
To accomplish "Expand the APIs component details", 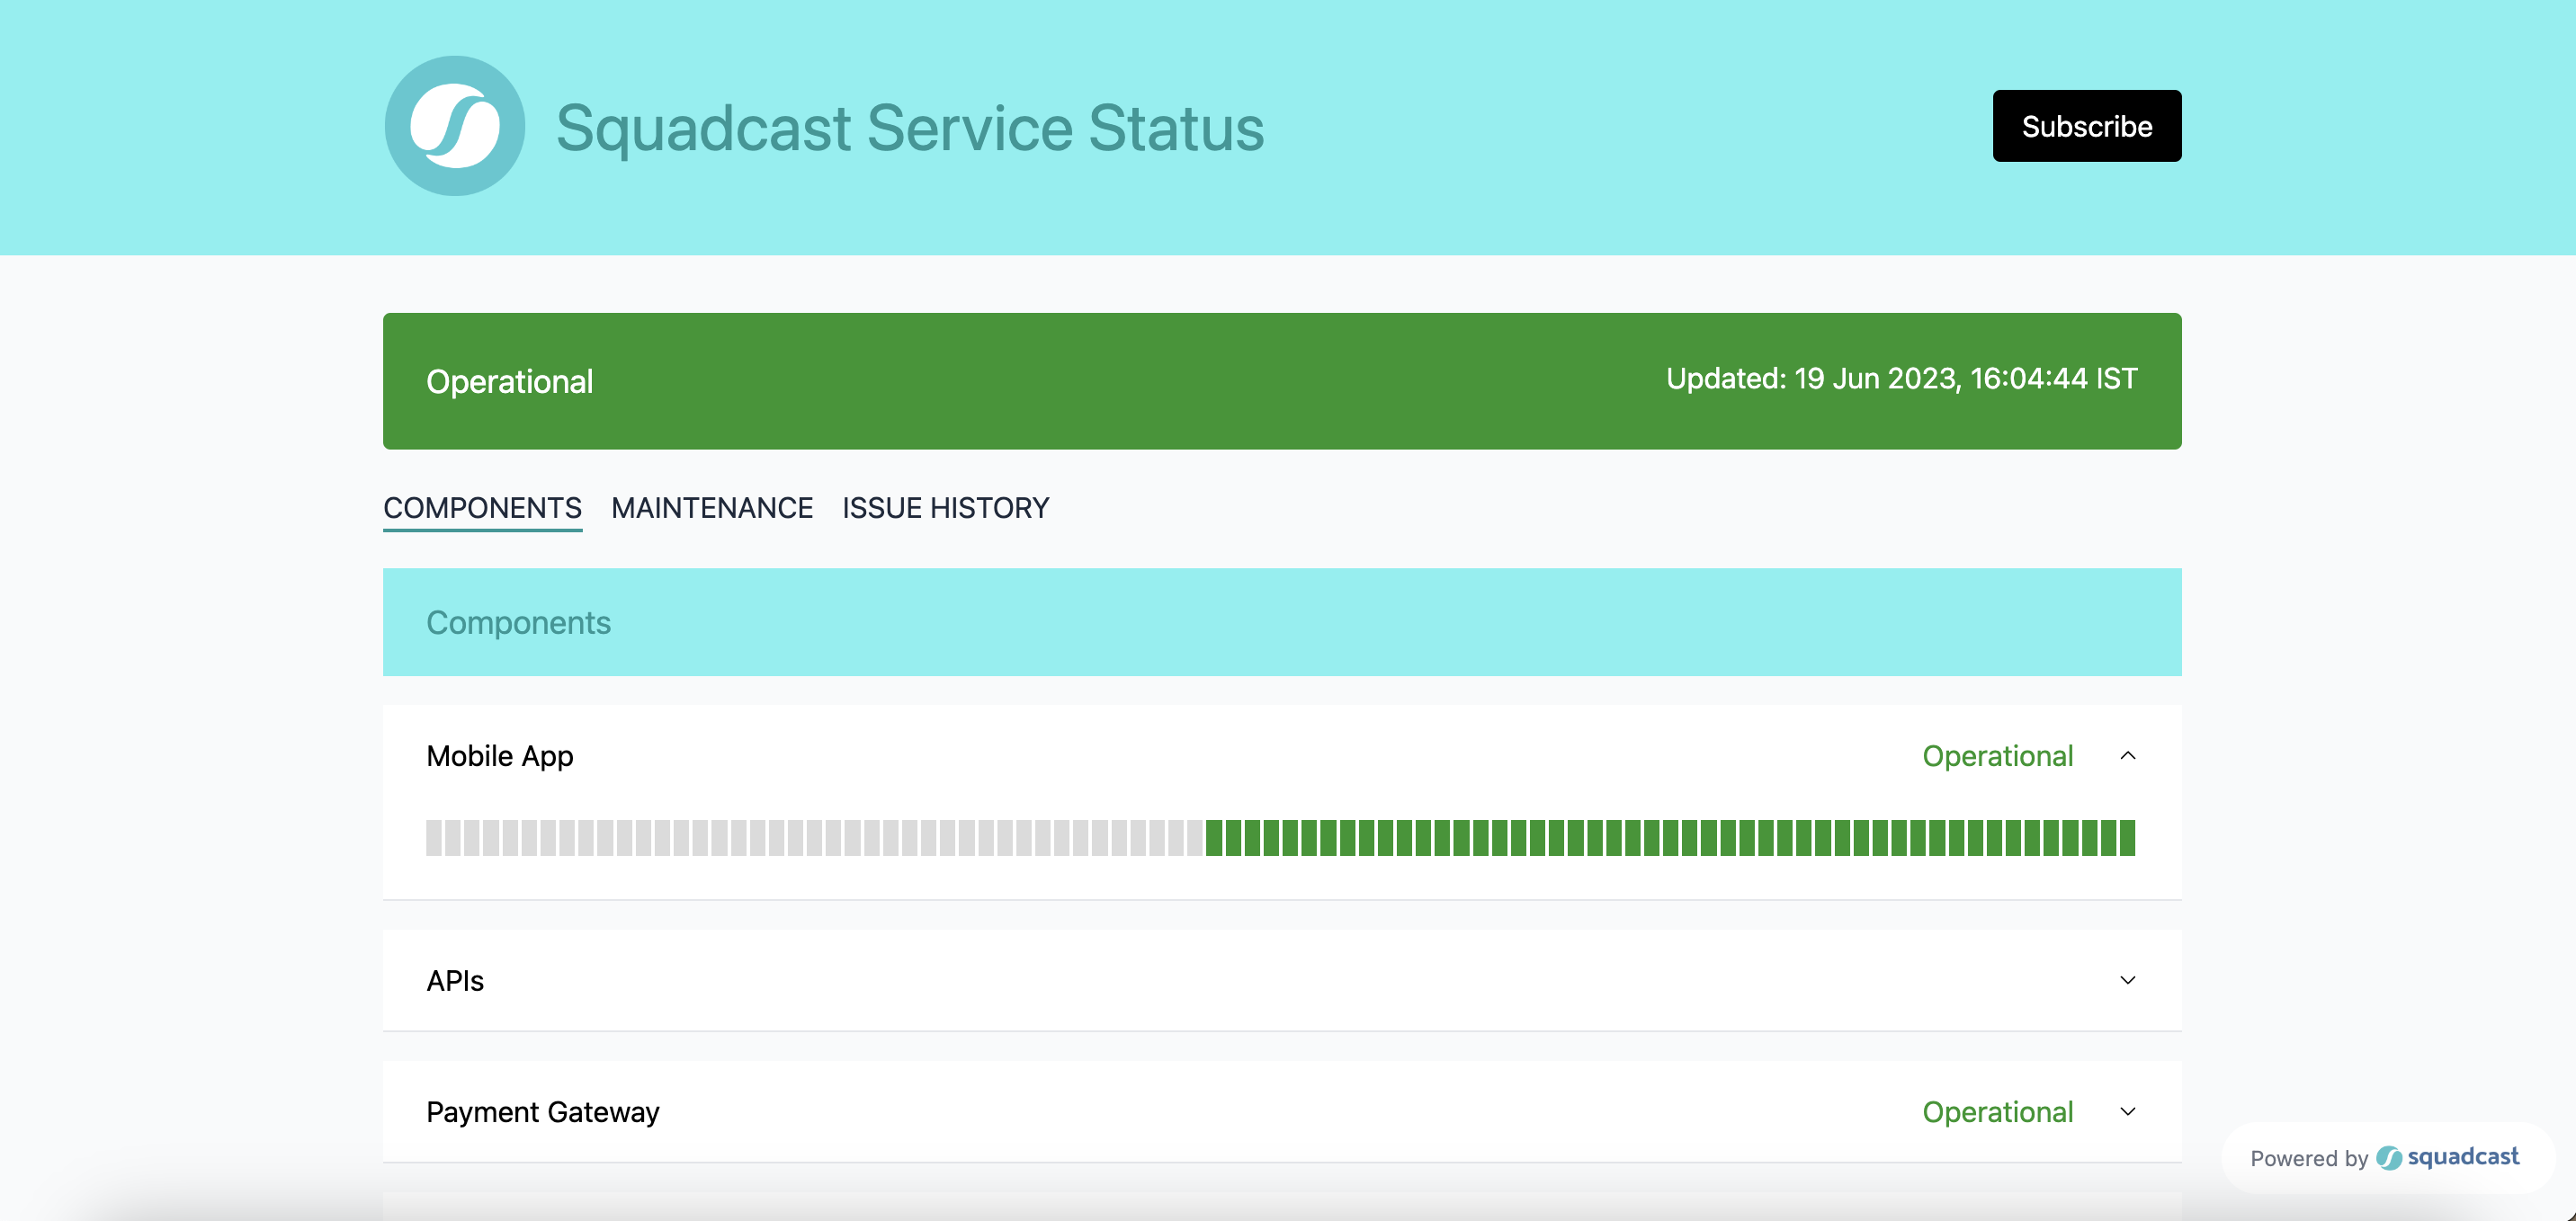I will 2128,981.
